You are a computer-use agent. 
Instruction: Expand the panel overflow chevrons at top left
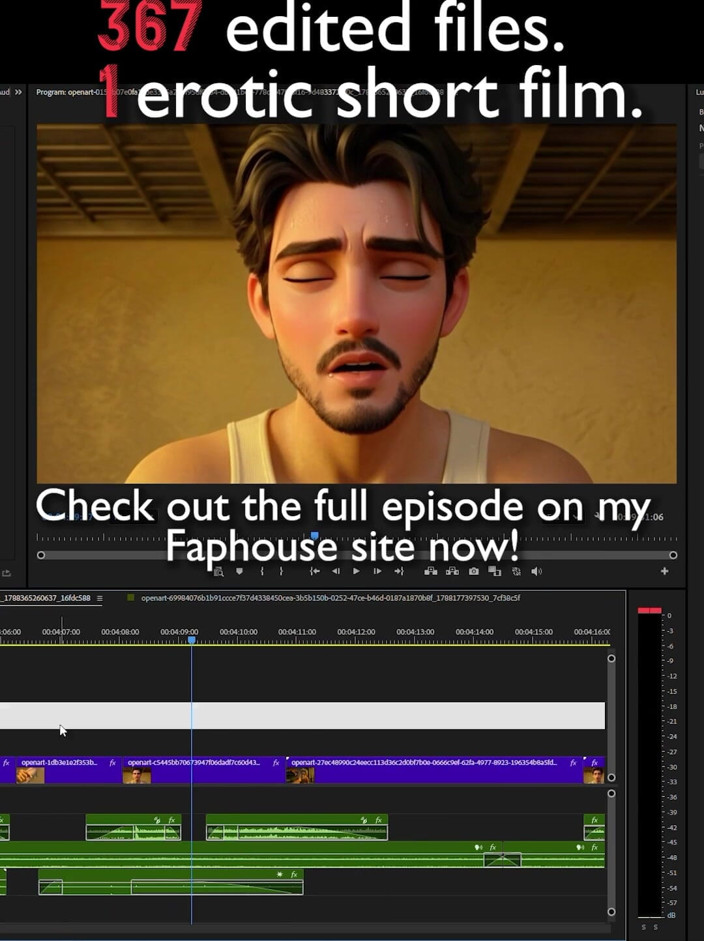(x=18, y=92)
